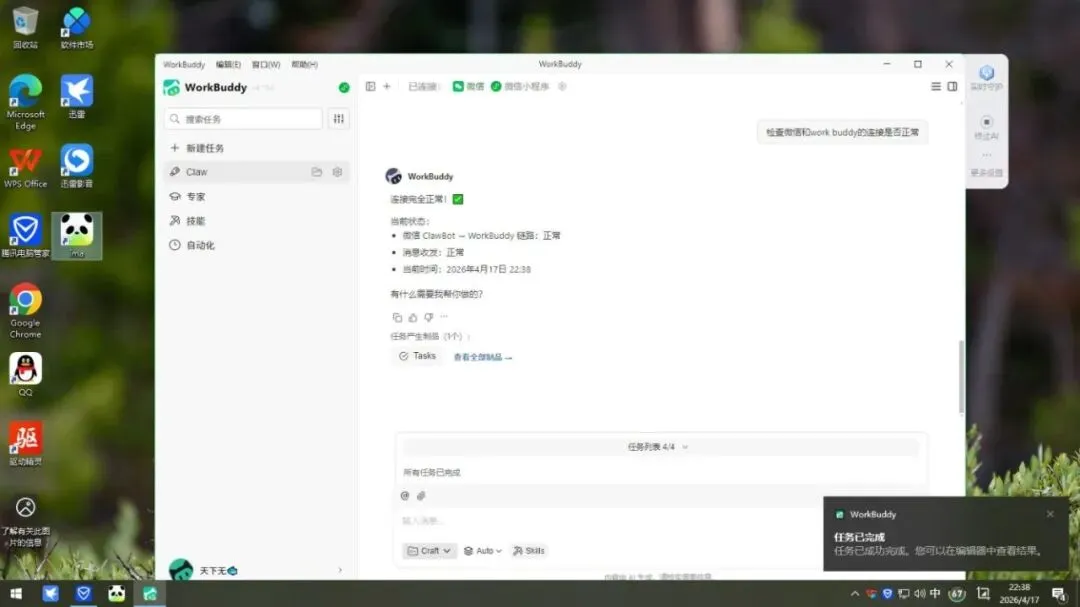Open 腾讯电脑管家 desktop icon
Image resolution: width=1080 pixels, height=607 pixels.
[x=25, y=235]
